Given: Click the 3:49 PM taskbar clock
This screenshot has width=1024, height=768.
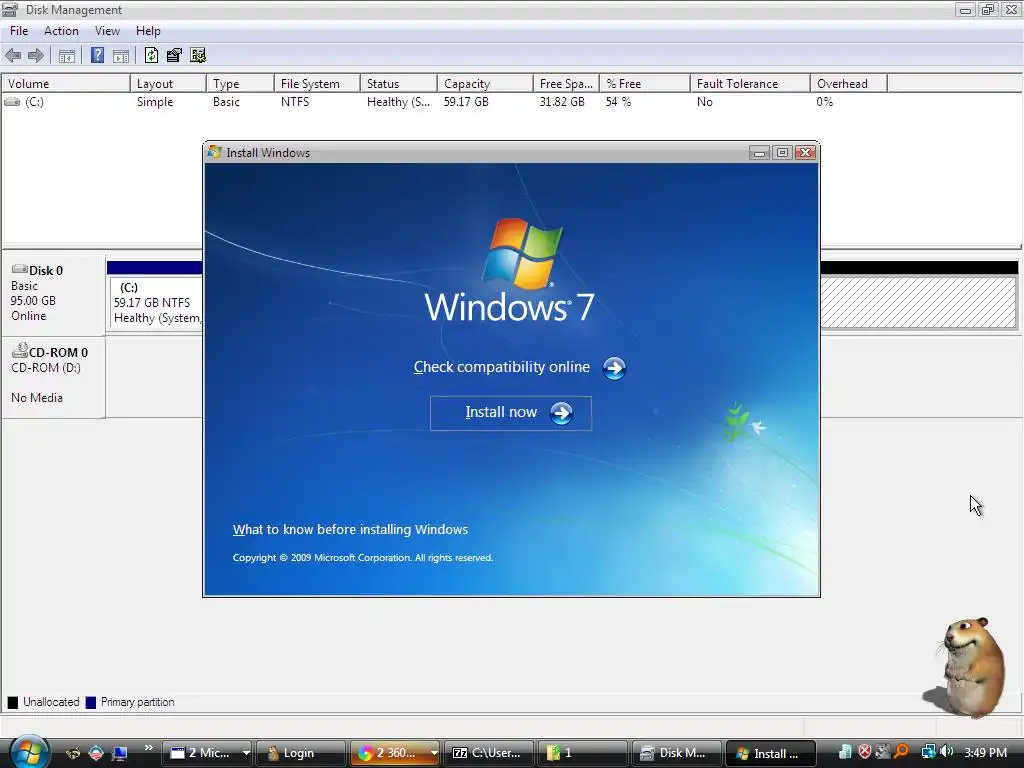Looking at the screenshot, I should [985, 753].
